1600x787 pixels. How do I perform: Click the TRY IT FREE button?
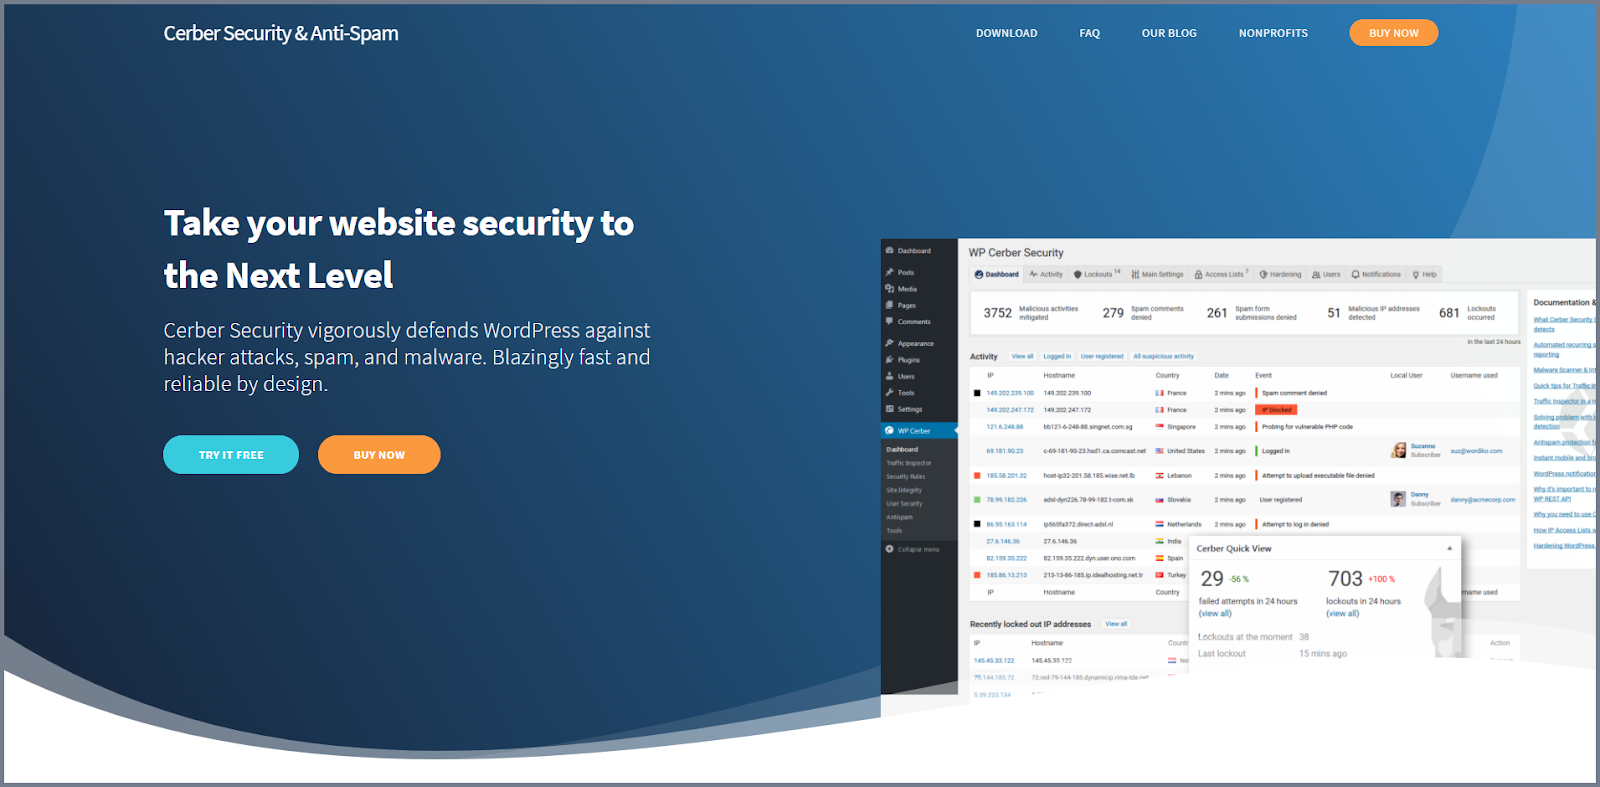(x=231, y=455)
